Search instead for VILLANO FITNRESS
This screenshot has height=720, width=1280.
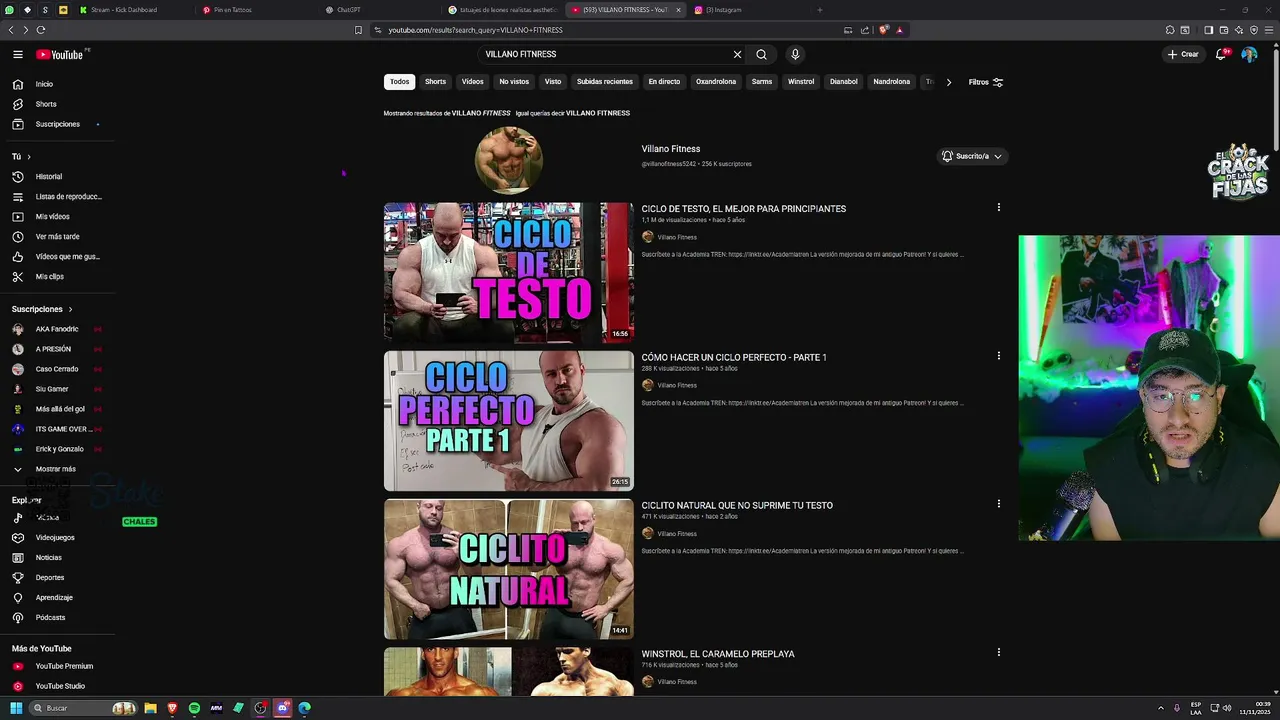point(598,113)
